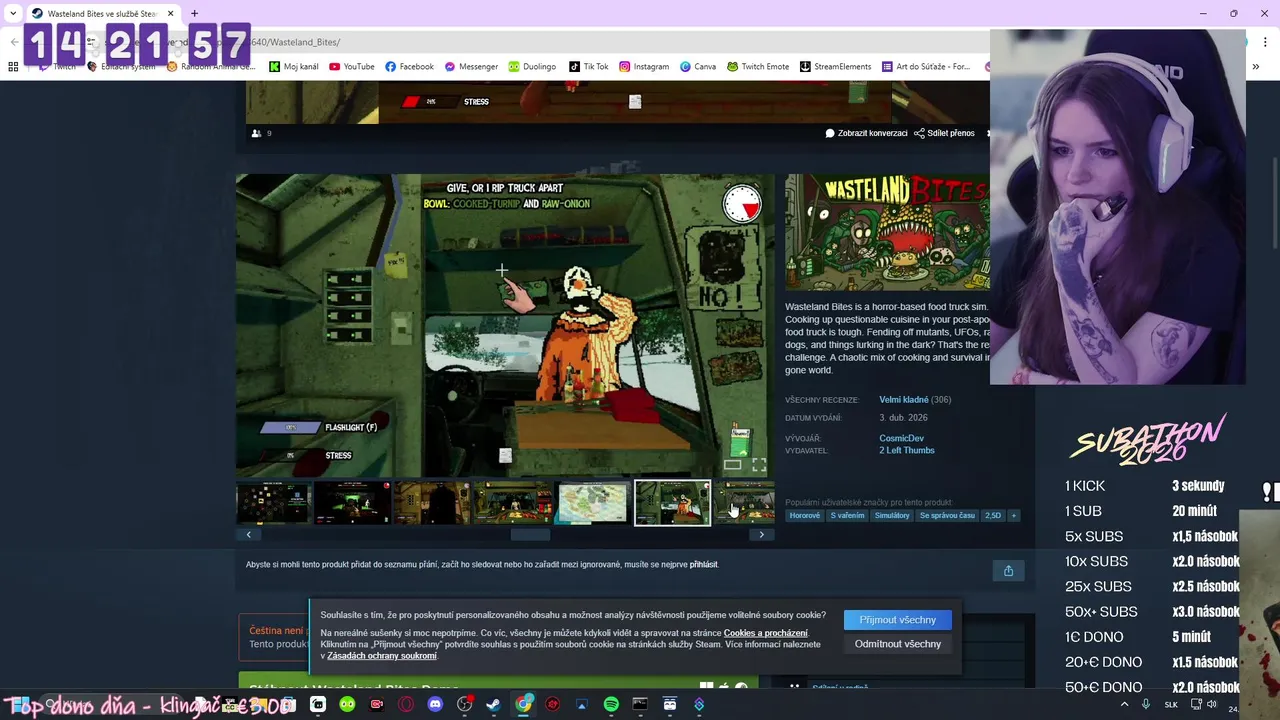Open the Twitch Emote bookmark

point(758,66)
